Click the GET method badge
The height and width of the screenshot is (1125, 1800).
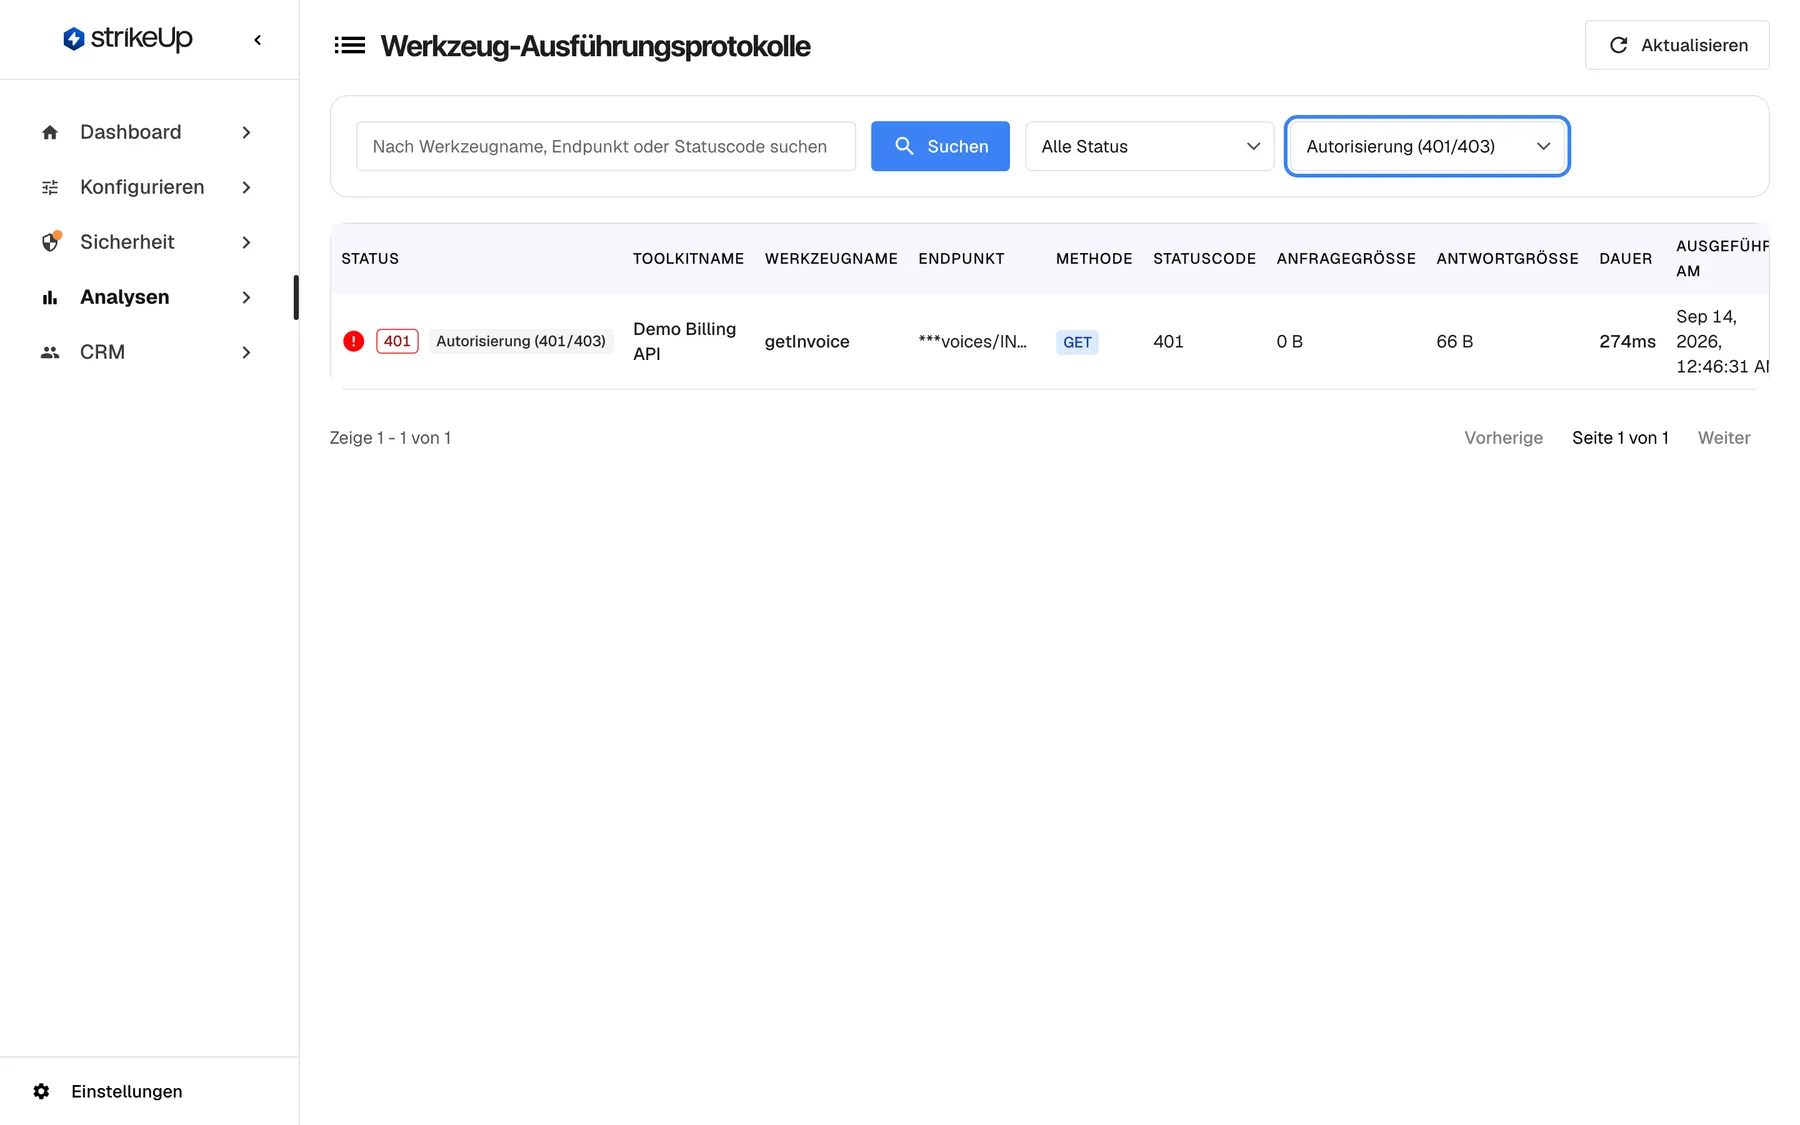(x=1077, y=342)
